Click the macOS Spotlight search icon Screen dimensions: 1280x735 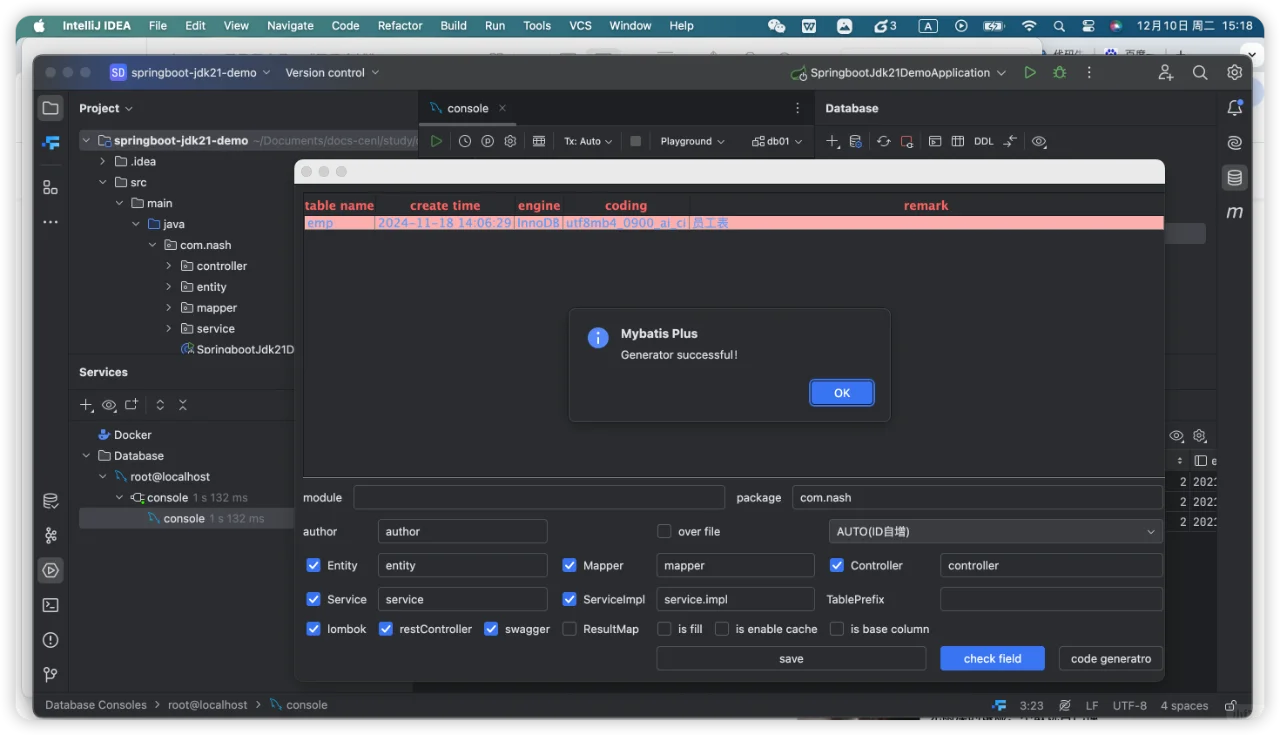click(1059, 26)
